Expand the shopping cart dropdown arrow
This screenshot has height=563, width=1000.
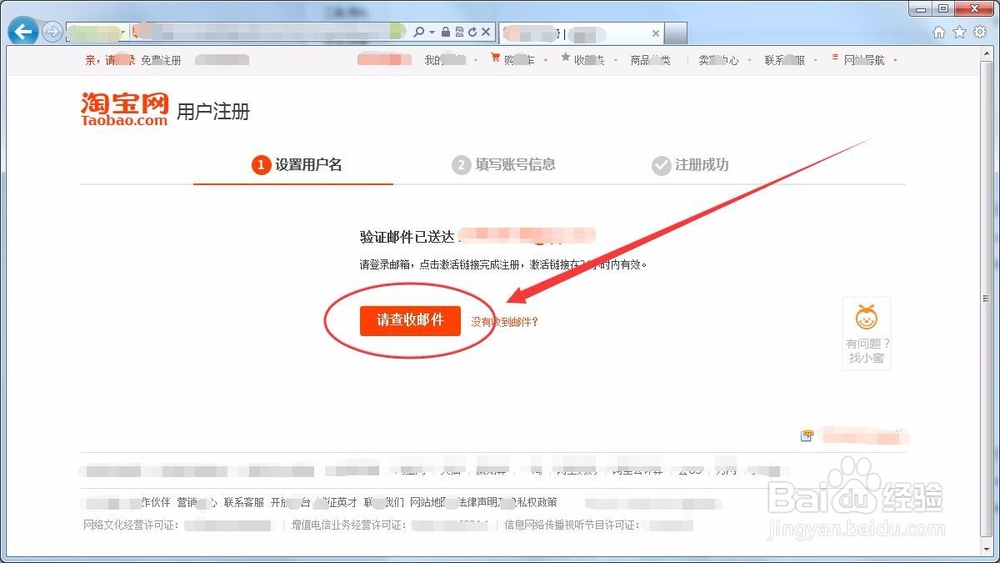(545, 60)
